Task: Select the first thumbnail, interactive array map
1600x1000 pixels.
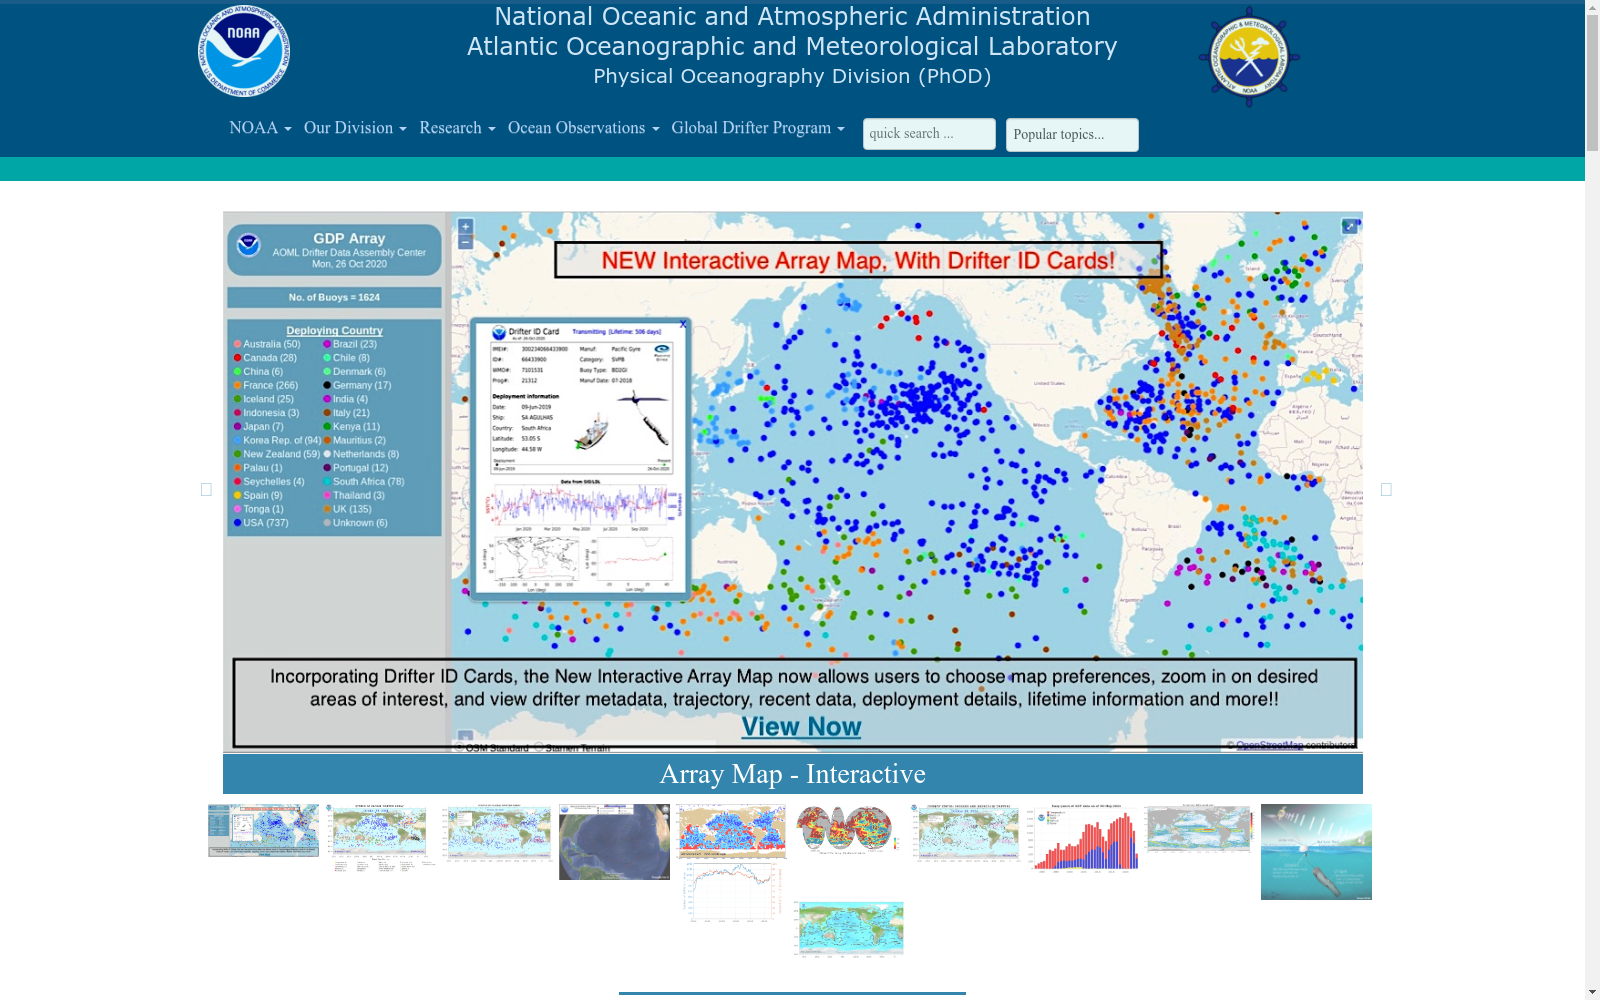Action: 263,830
